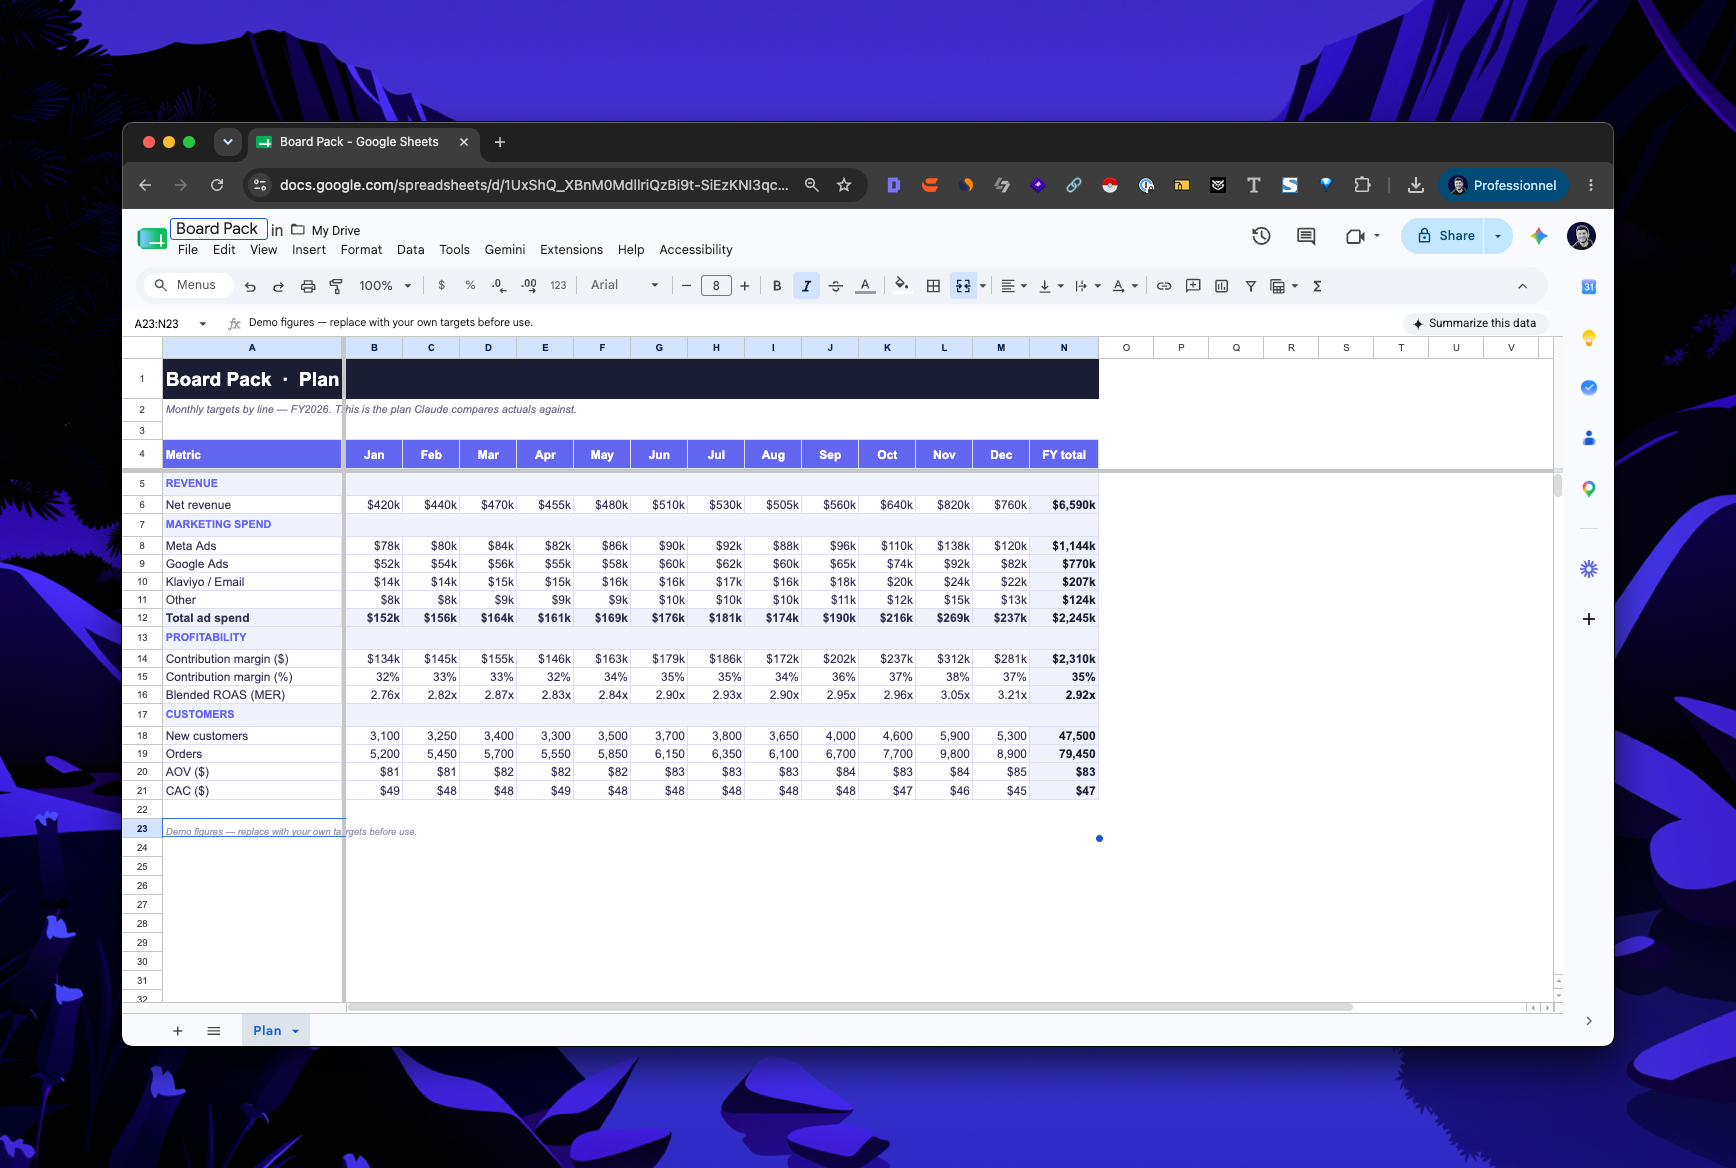The width and height of the screenshot is (1736, 1168).
Task: Open the fill color picker
Action: point(902,286)
